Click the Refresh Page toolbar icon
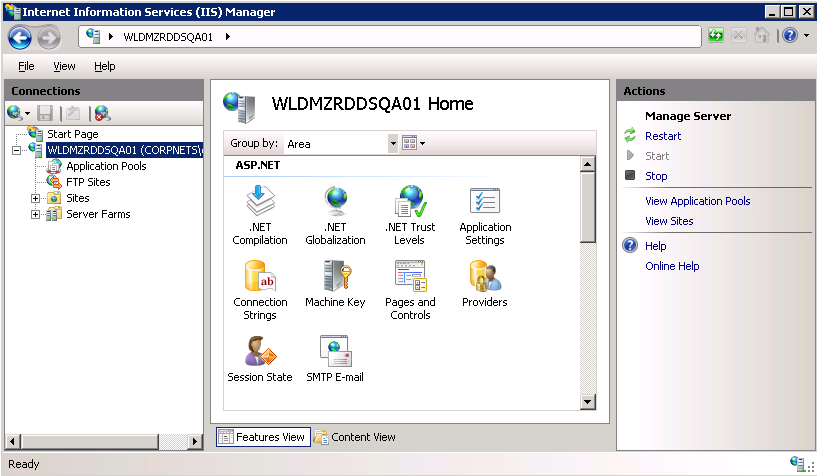The width and height of the screenshot is (817, 476). coord(716,35)
